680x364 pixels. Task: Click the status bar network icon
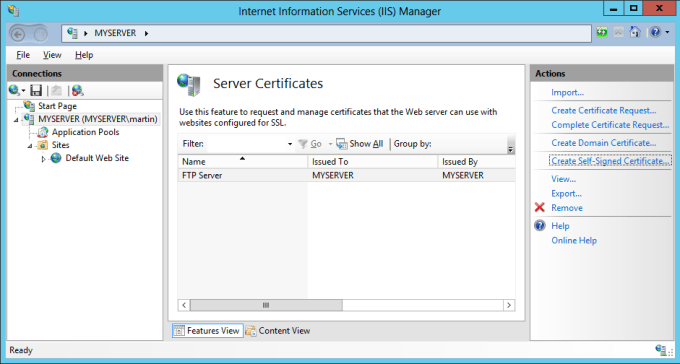point(661,350)
